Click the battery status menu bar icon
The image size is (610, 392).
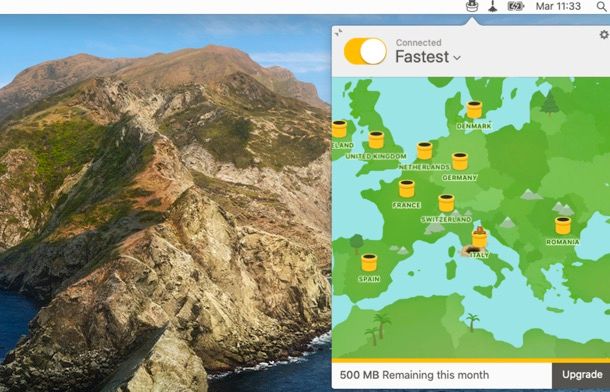click(x=516, y=6)
